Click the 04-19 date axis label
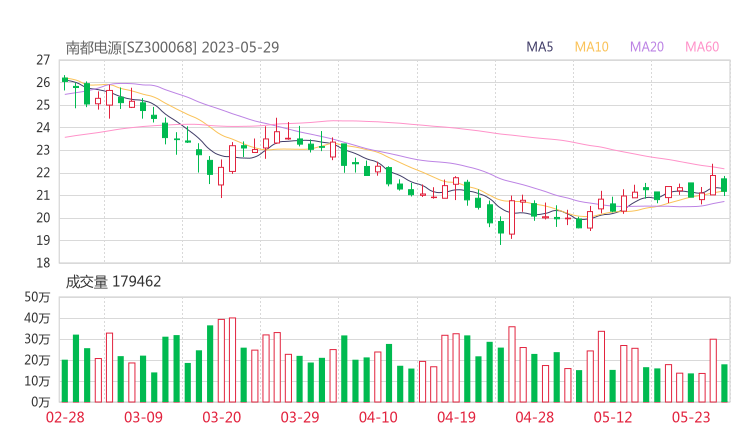The width and height of the screenshot is (740, 440). click(x=456, y=417)
